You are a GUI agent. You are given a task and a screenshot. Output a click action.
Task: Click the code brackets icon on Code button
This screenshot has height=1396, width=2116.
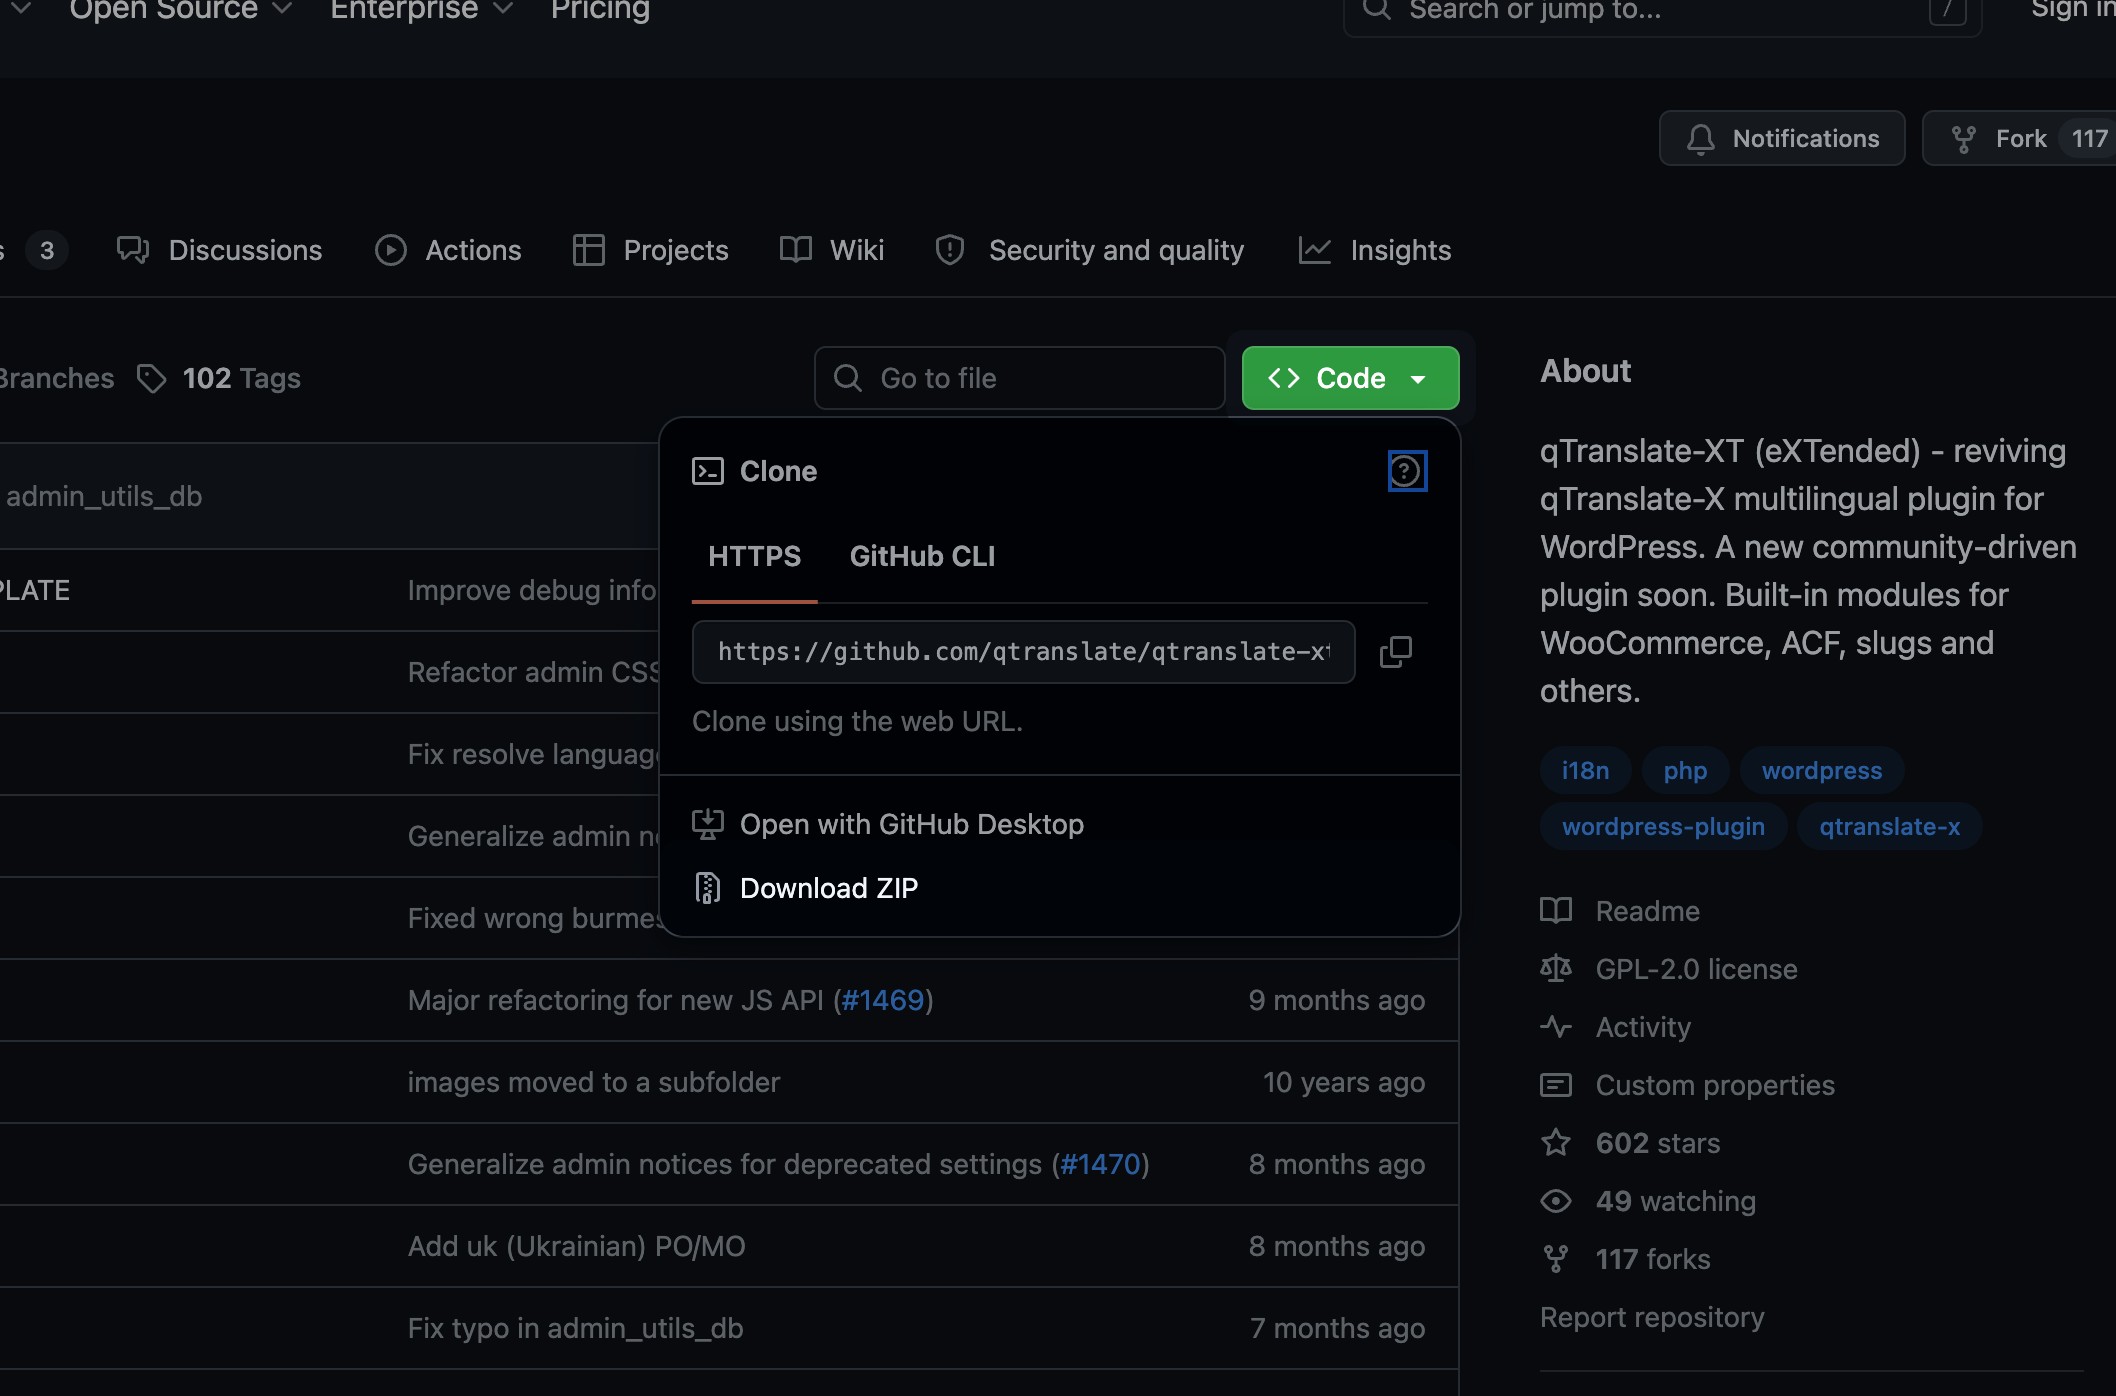pyautogui.click(x=1284, y=378)
